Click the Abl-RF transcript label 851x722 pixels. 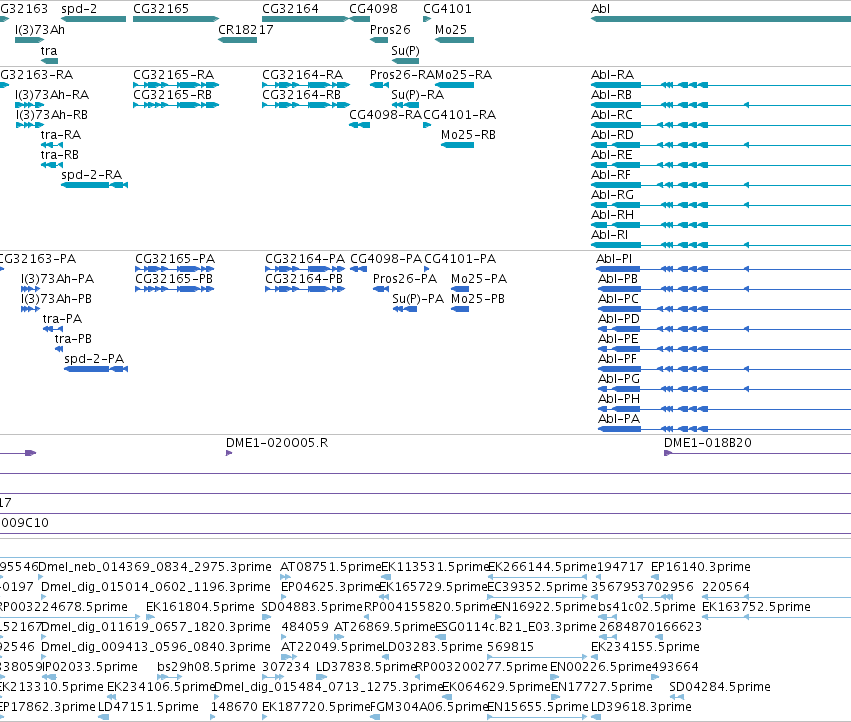pos(611,175)
